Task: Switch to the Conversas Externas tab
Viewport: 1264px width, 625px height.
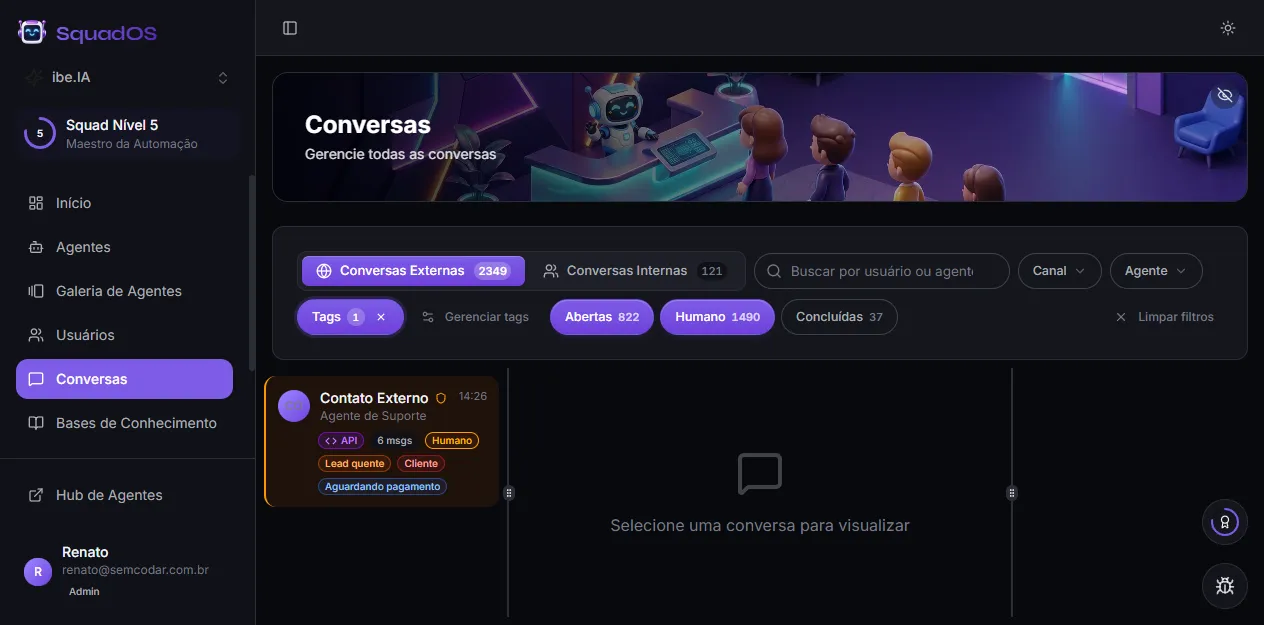Action: point(412,271)
